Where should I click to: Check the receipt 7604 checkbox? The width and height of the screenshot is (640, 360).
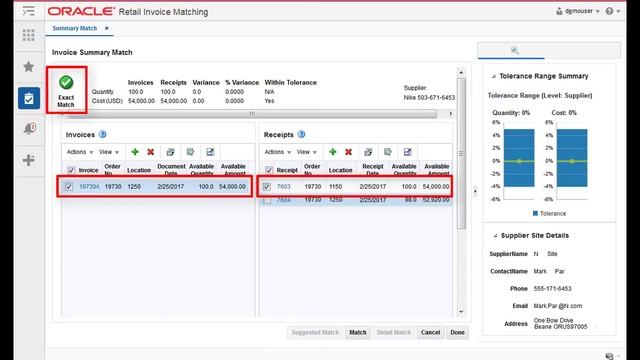[x=267, y=200]
